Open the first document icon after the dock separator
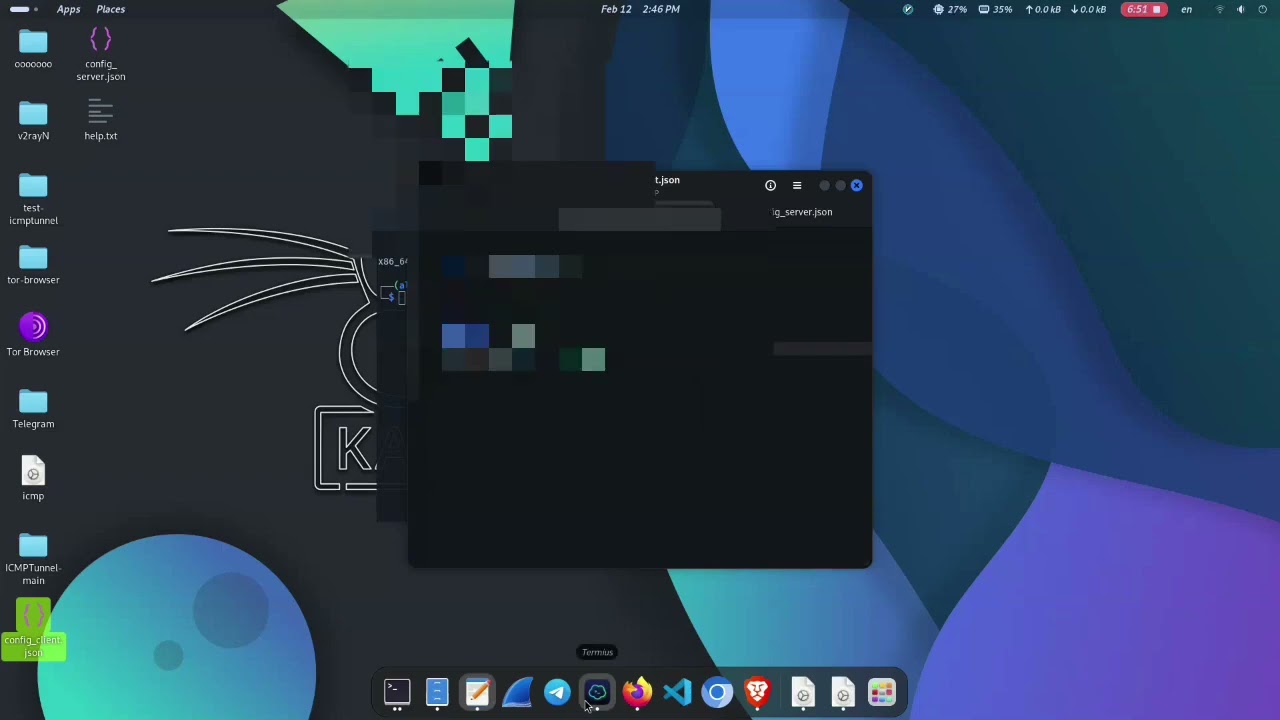Image resolution: width=1280 pixels, height=720 pixels. pos(803,692)
